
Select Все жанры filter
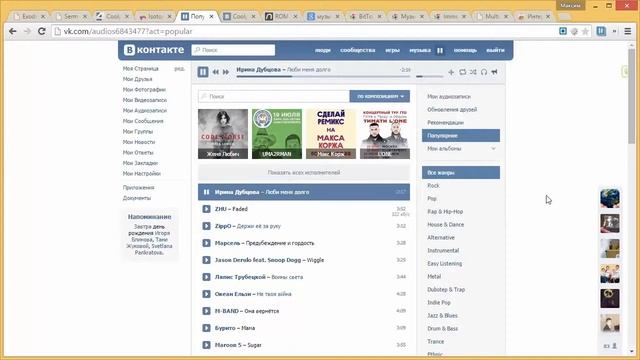tap(461, 173)
